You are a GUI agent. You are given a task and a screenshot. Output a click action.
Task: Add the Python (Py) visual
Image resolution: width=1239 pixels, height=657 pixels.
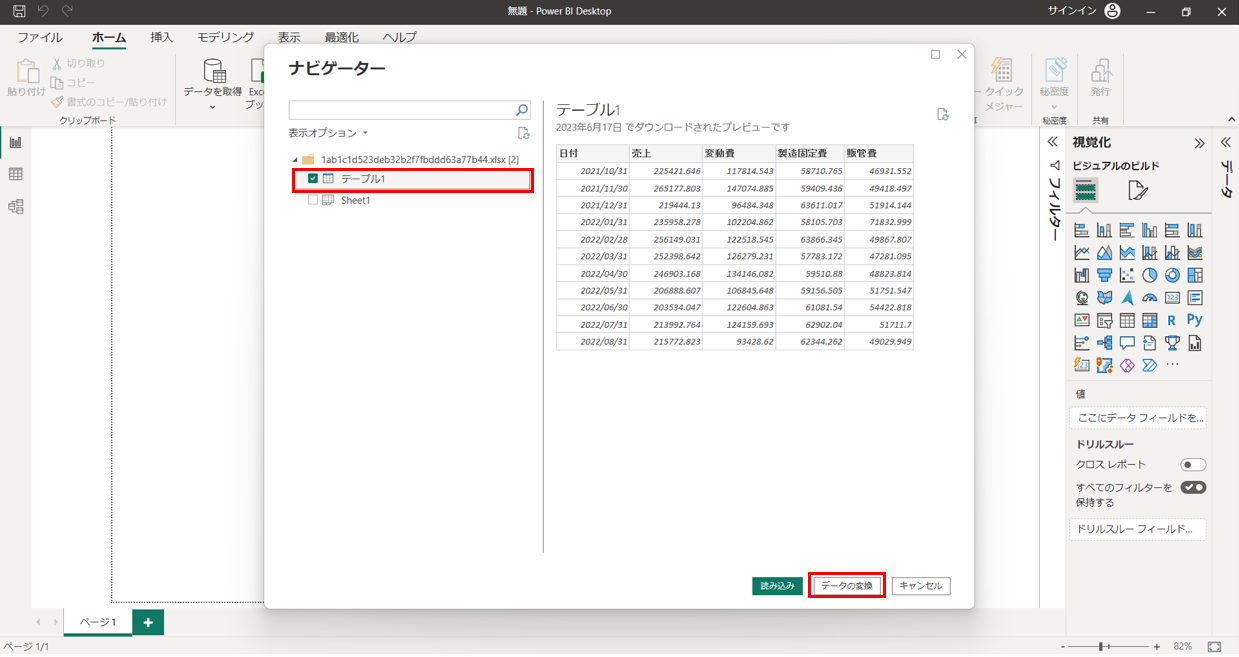[x=1195, y=320]
